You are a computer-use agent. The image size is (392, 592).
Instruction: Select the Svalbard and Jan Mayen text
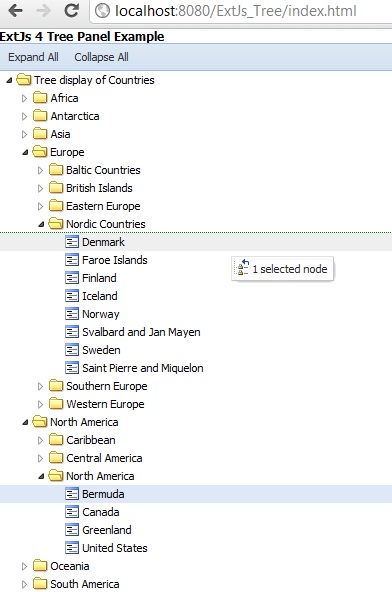pyautogui.click(x=141, y=332)
